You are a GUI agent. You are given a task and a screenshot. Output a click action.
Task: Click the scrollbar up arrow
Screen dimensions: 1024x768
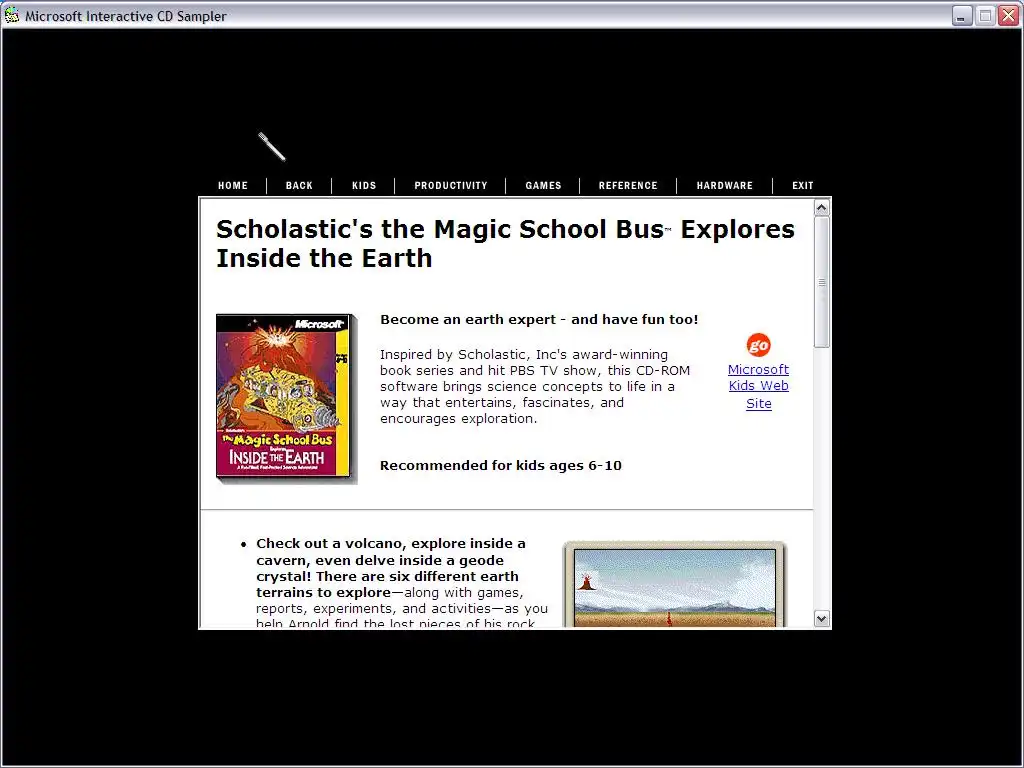[822, 208]
